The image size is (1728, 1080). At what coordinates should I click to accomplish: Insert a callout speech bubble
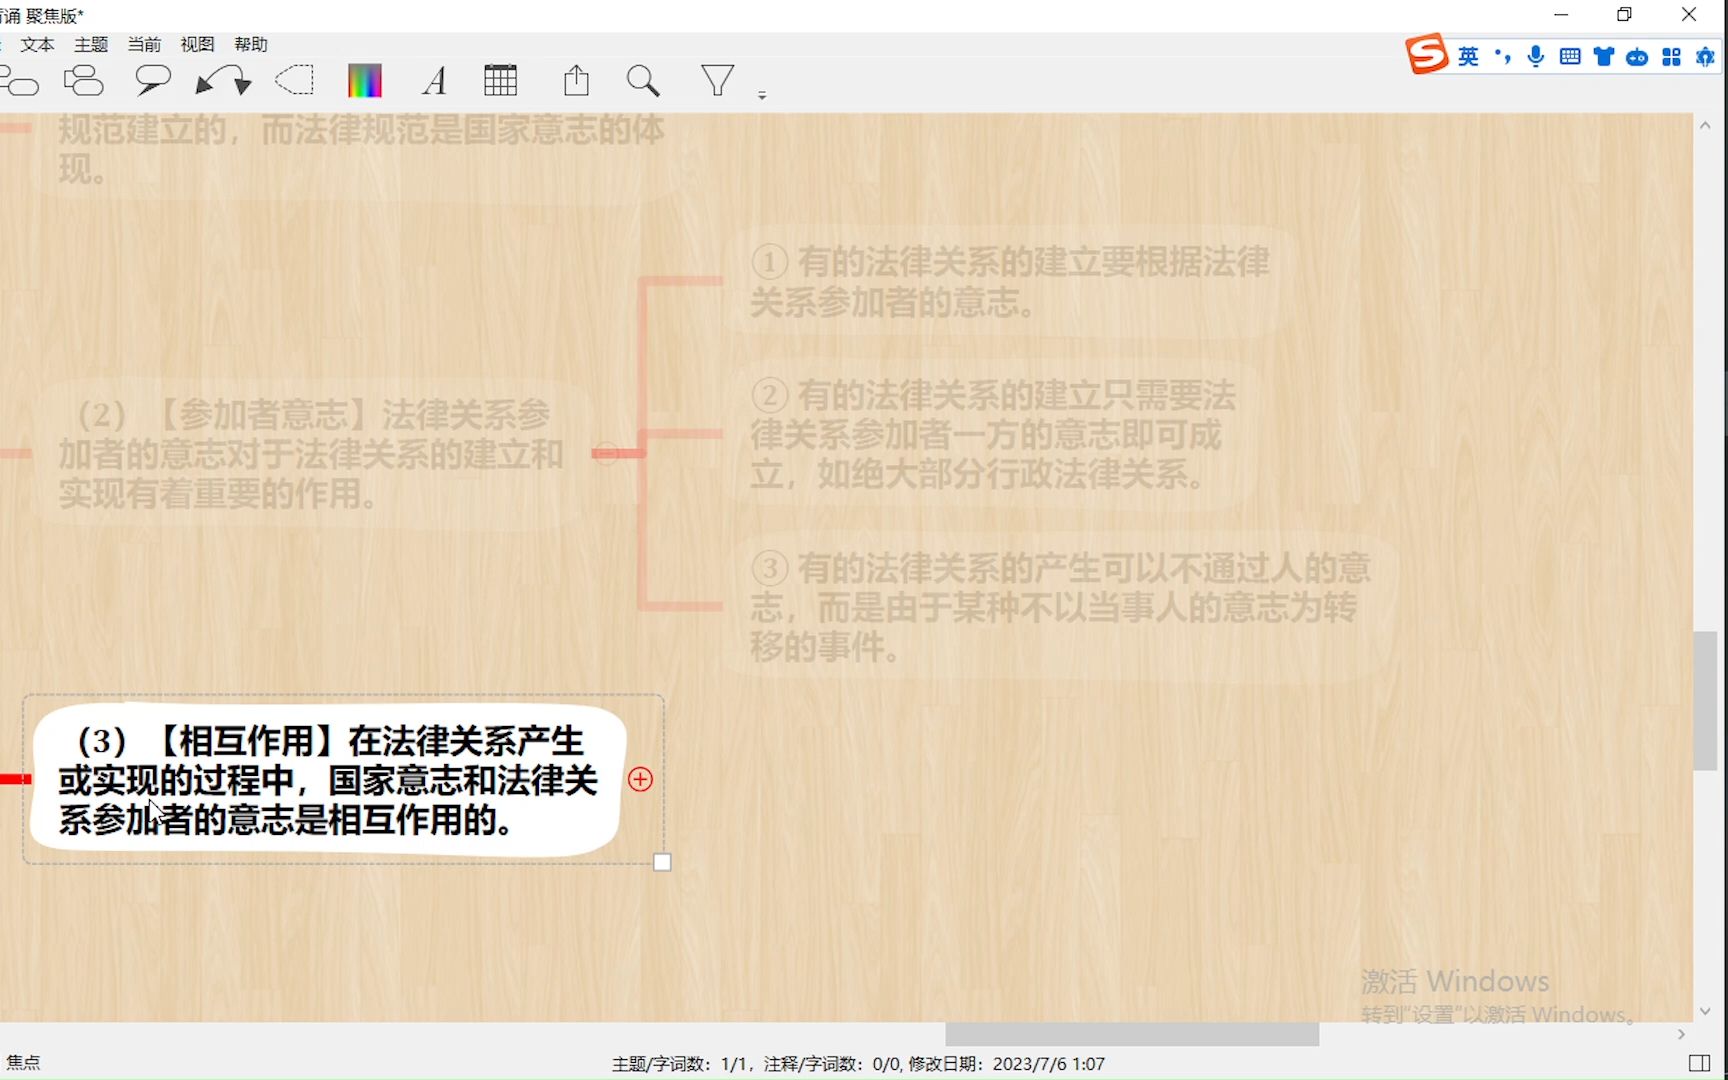click(153, 80)
